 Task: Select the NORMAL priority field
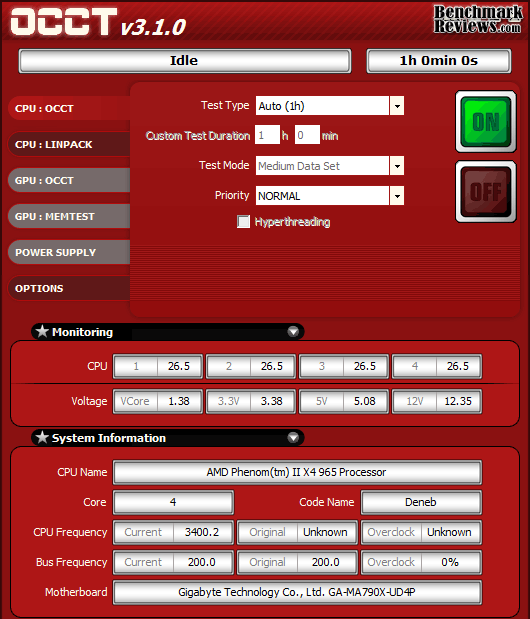point(322,195)
